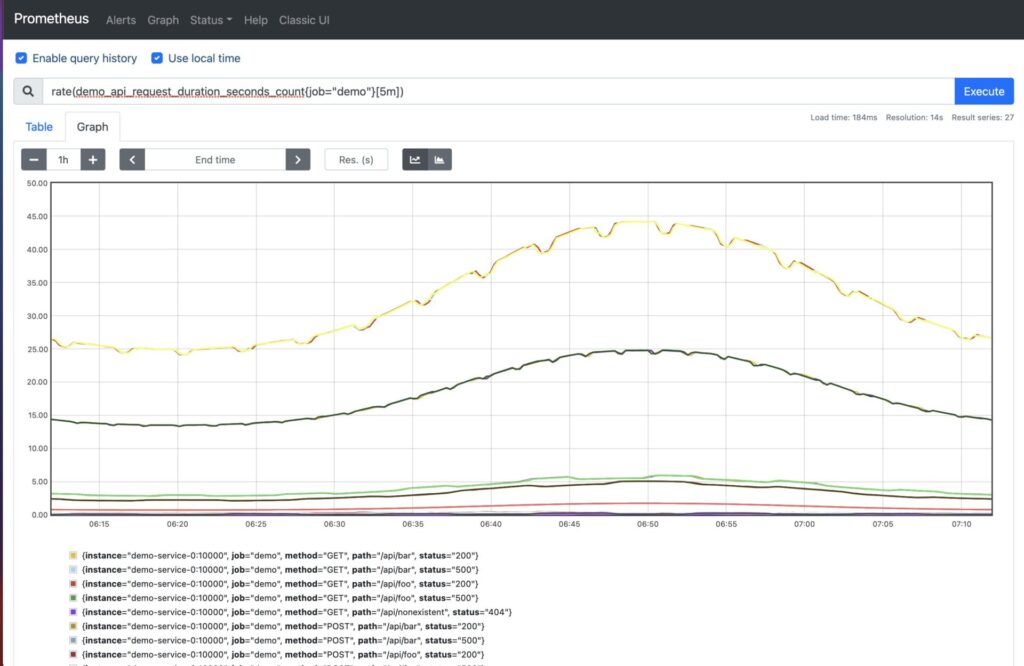Click the 06:50 x-axis time label
Image resolution: width=1024 pixels, height=666 pixels.
point(648,524)
